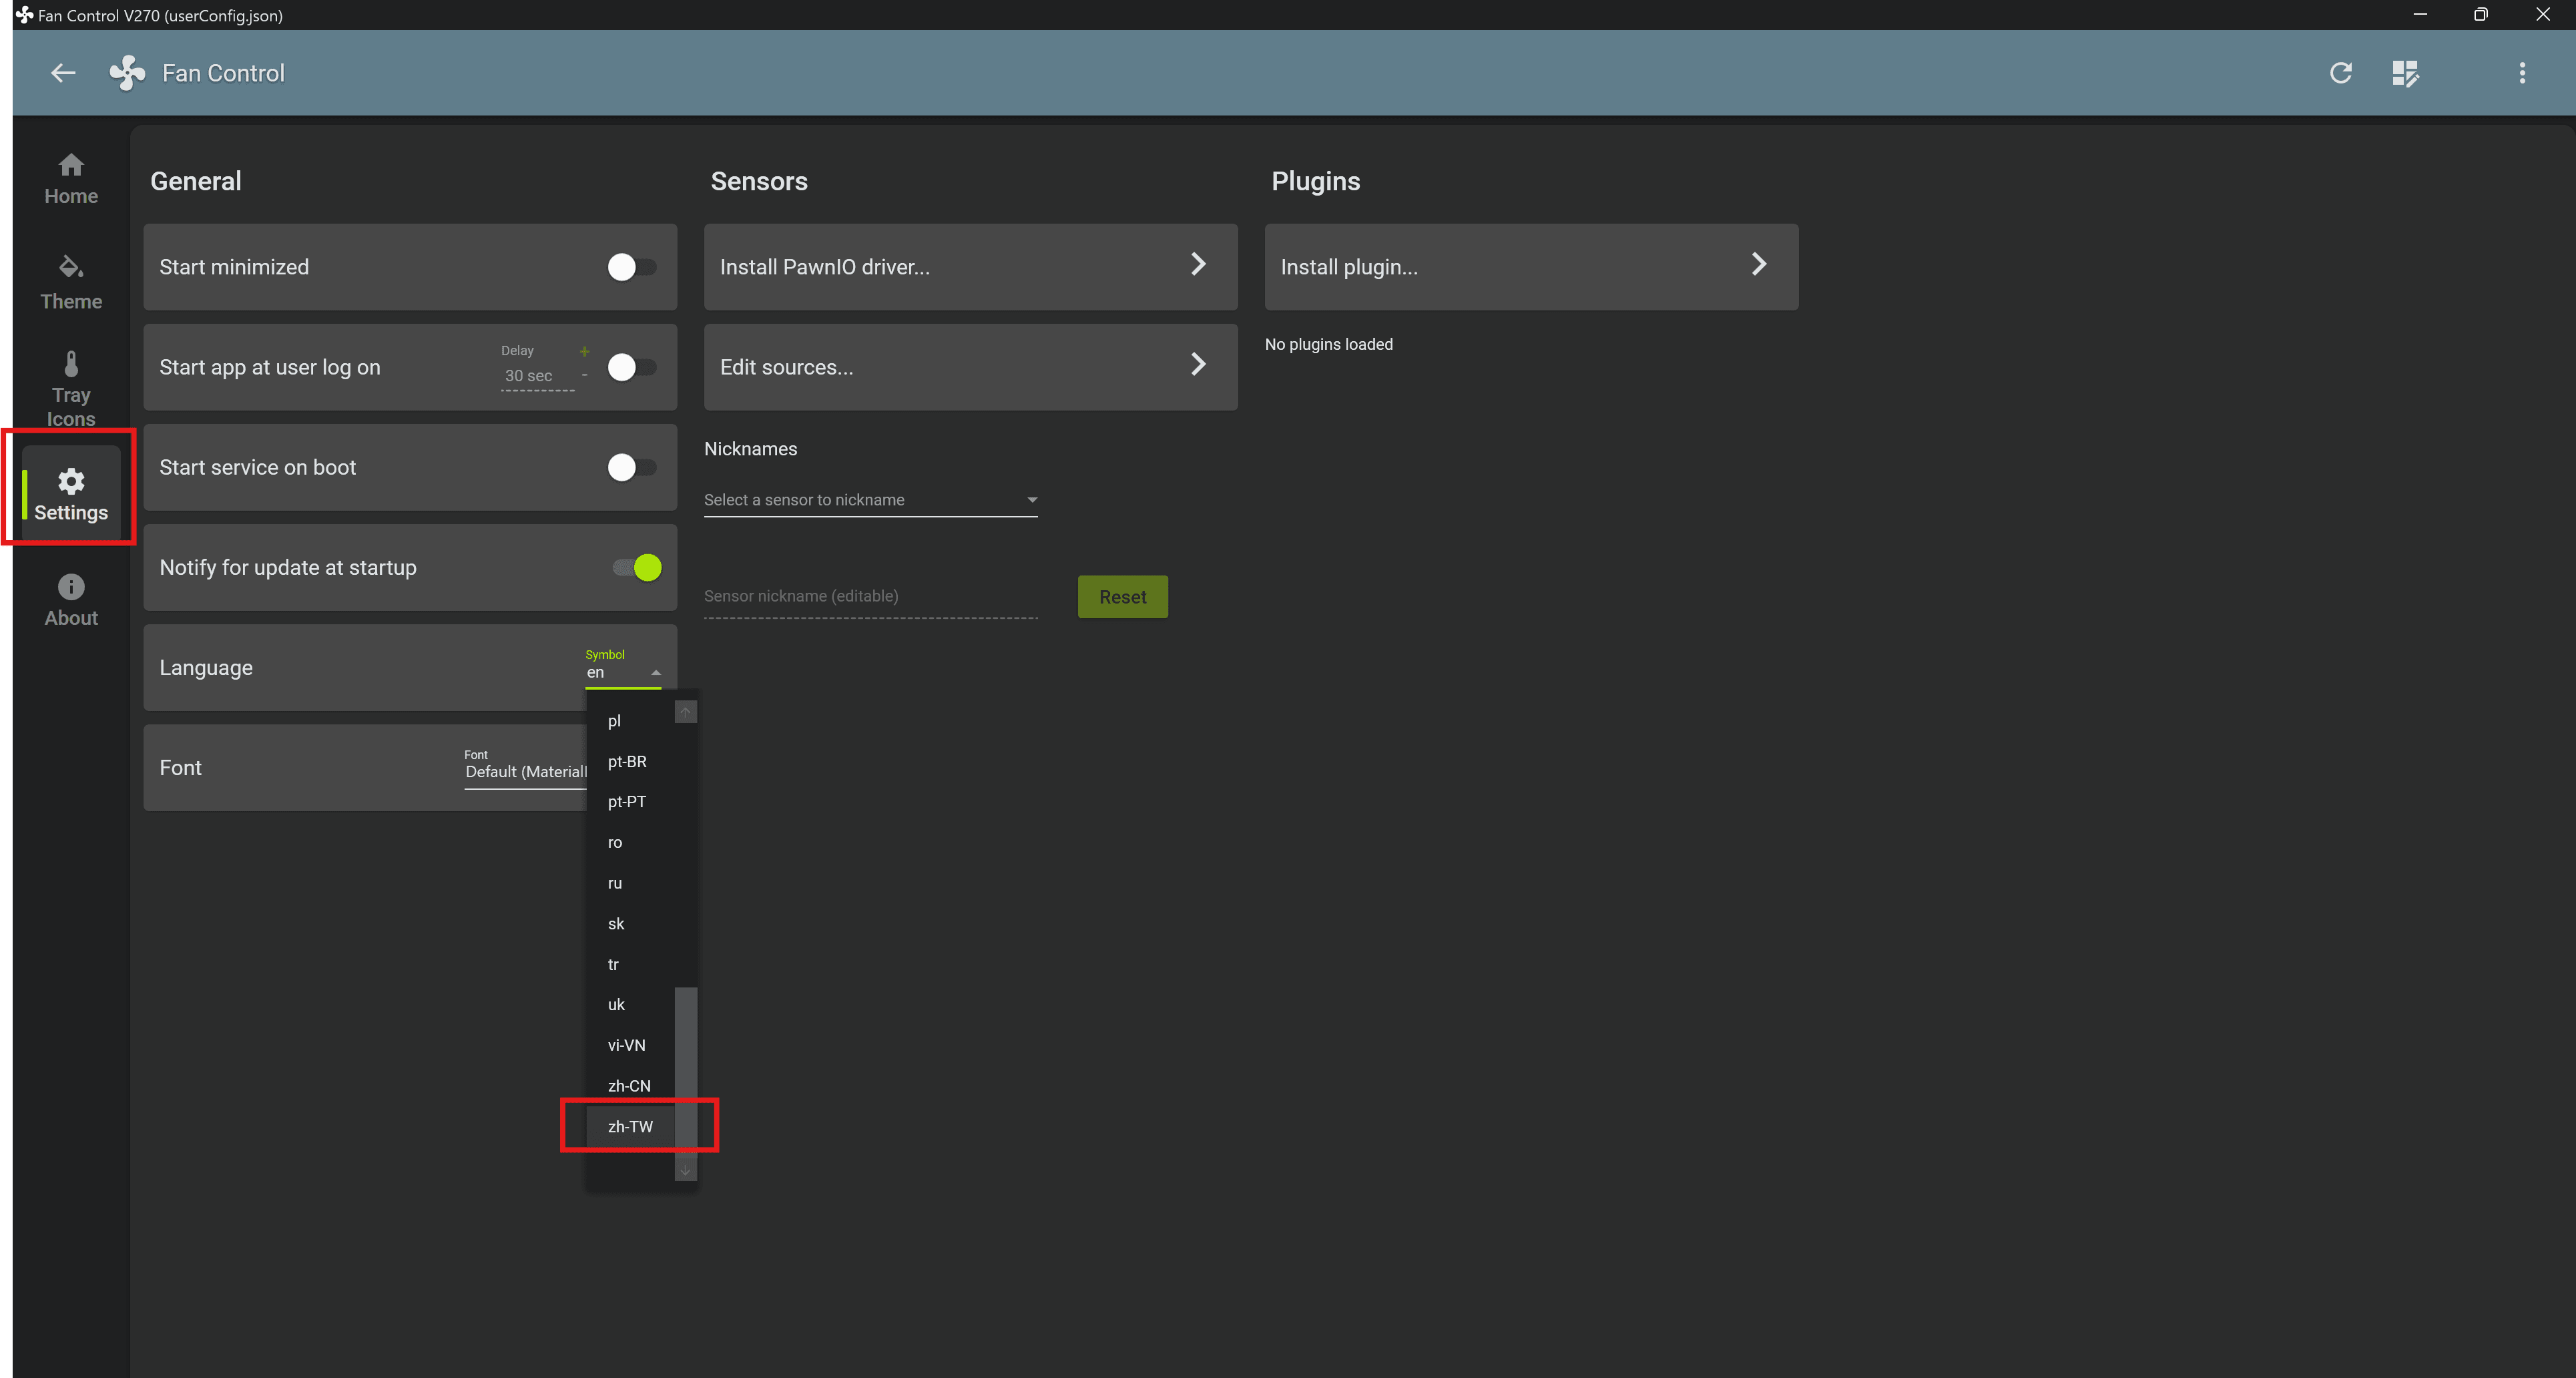Open Select a sensor to nickname dropdown
The height and width of the screenshot is (1378, 2576).
pyautogui.click(x=870, y=500)
